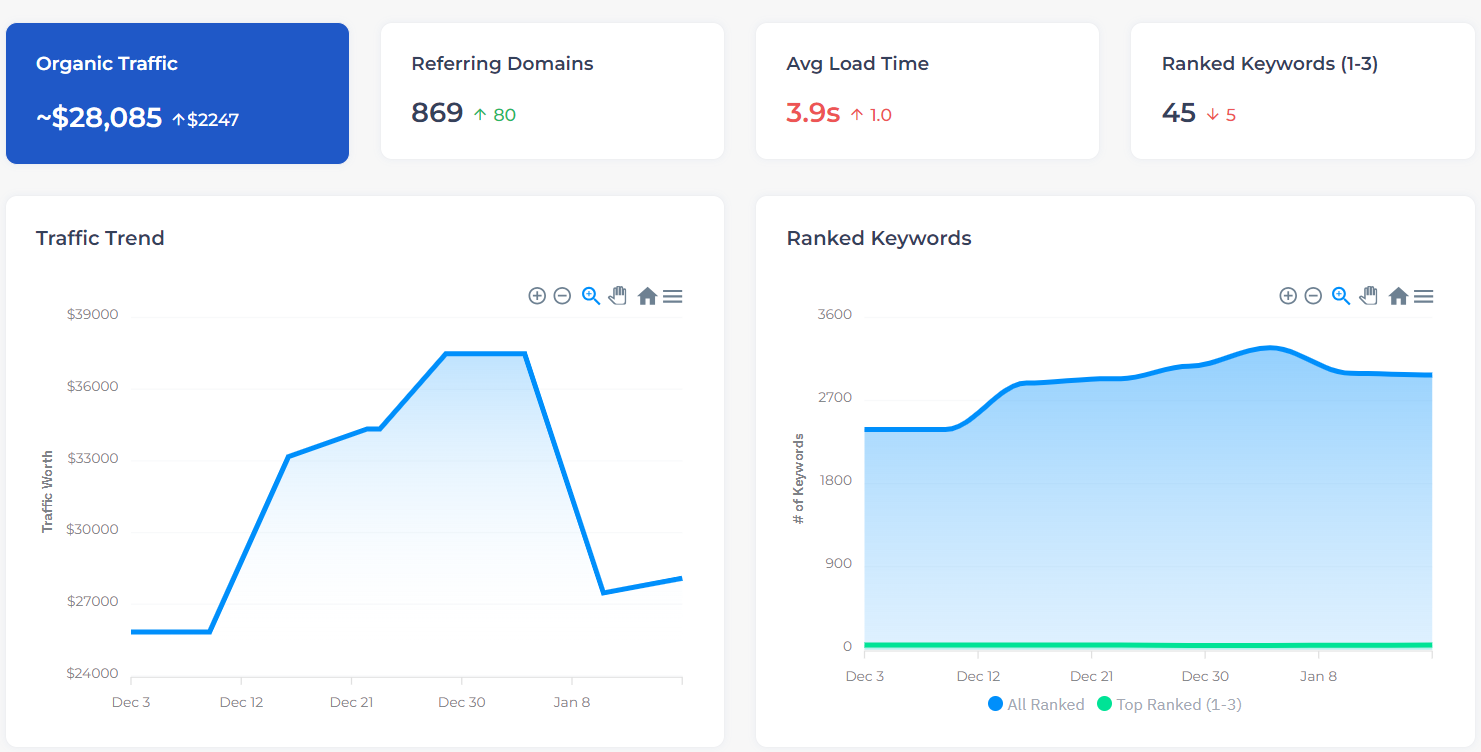Image resolution: width=1481 pixels, height=752 pixels.
Task: Select the Referring Domains card
Action: [x=552, y=91]
